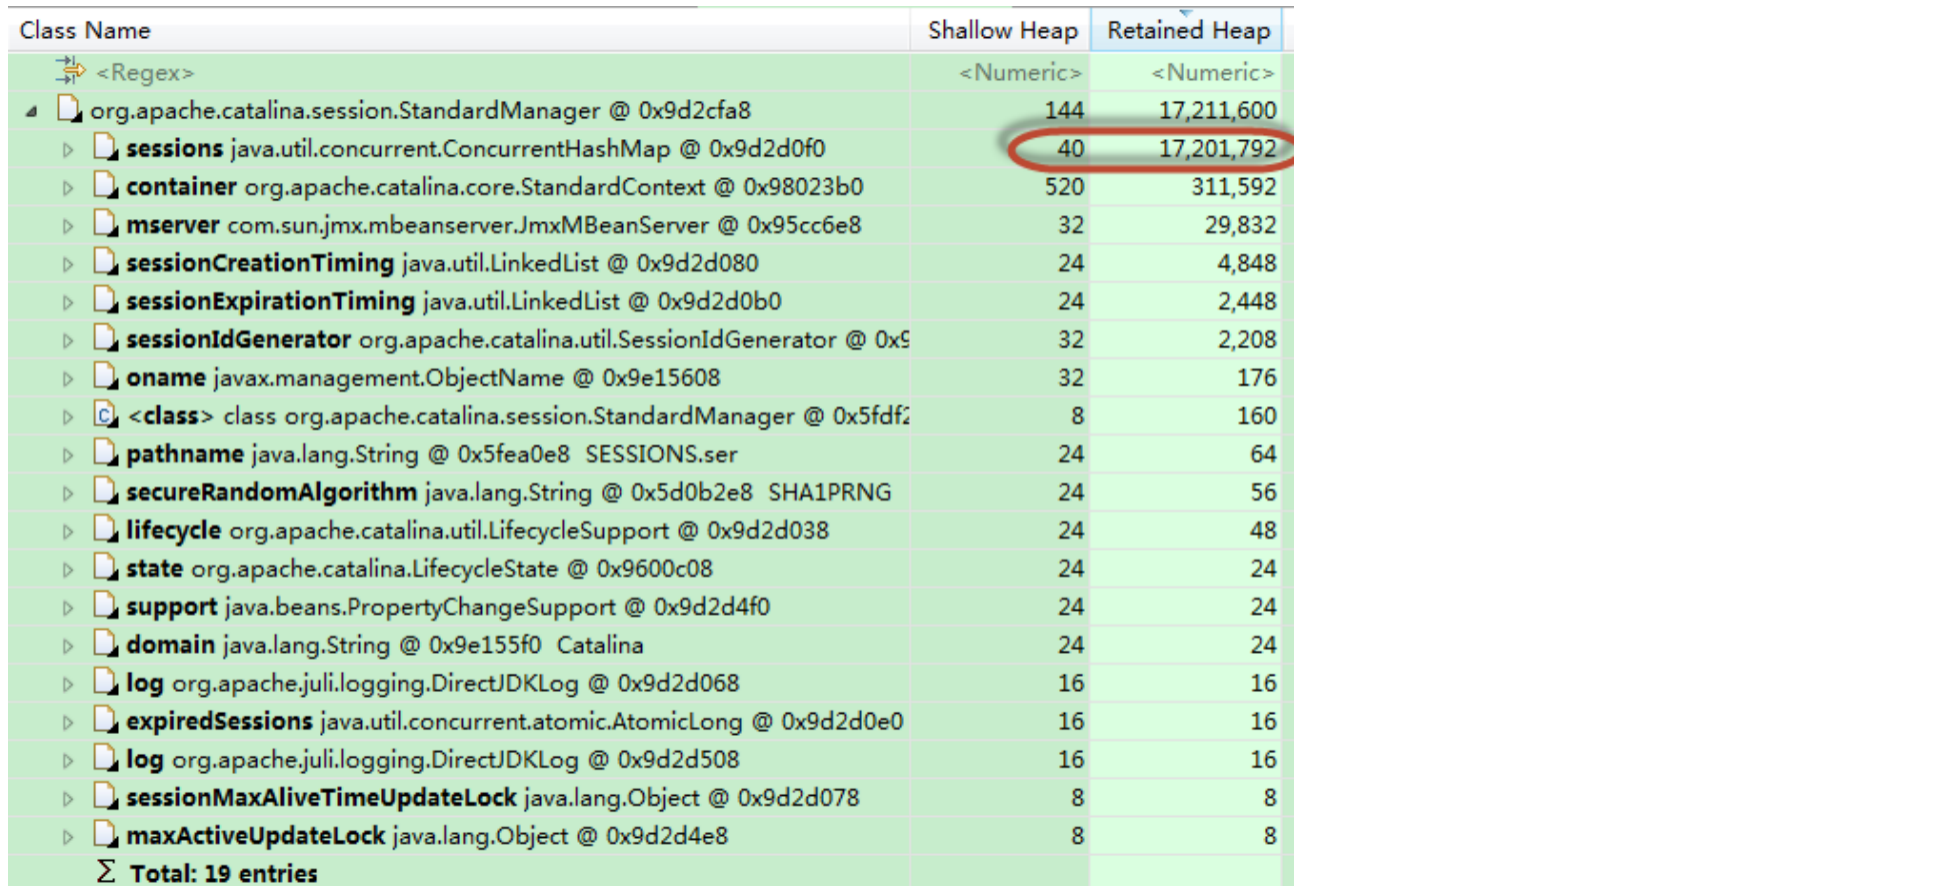This screenshot has width=1952, height=894.
Task: Expand the oname ObjectName row
Action: pyautogui.click(x=68, y=379)
